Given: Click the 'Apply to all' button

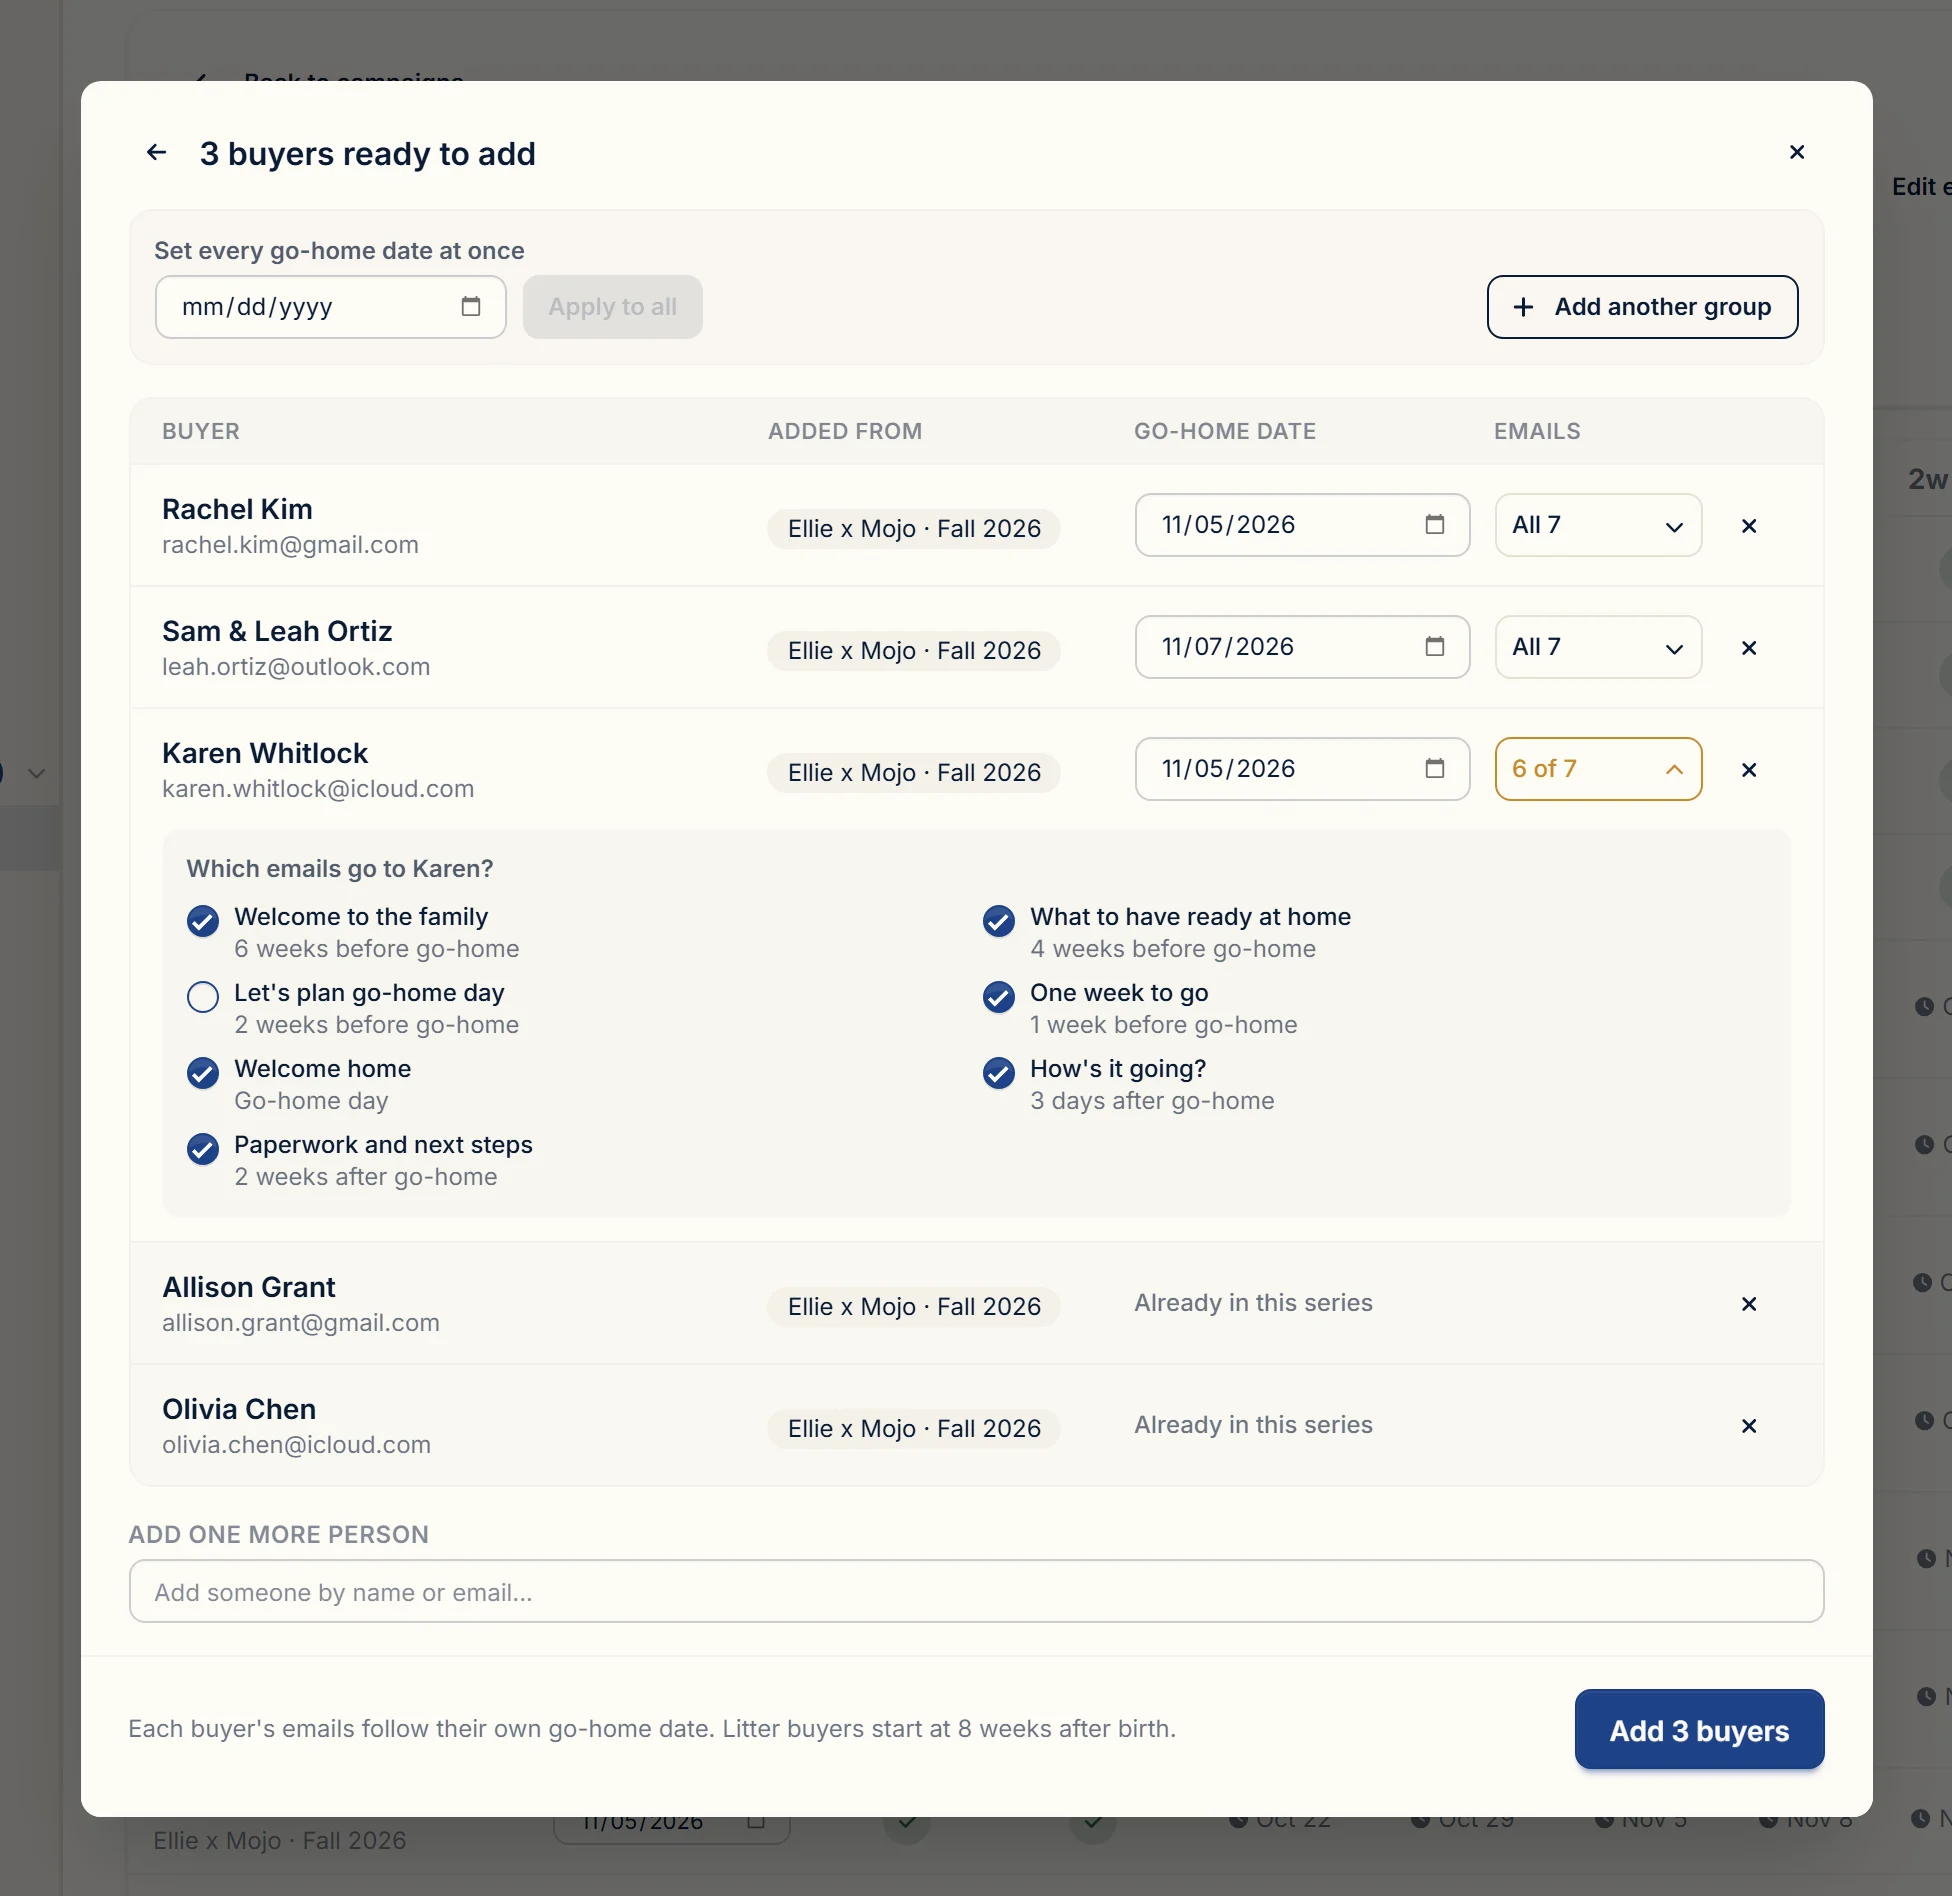Looking at the screenshot, I should (612, 307).
